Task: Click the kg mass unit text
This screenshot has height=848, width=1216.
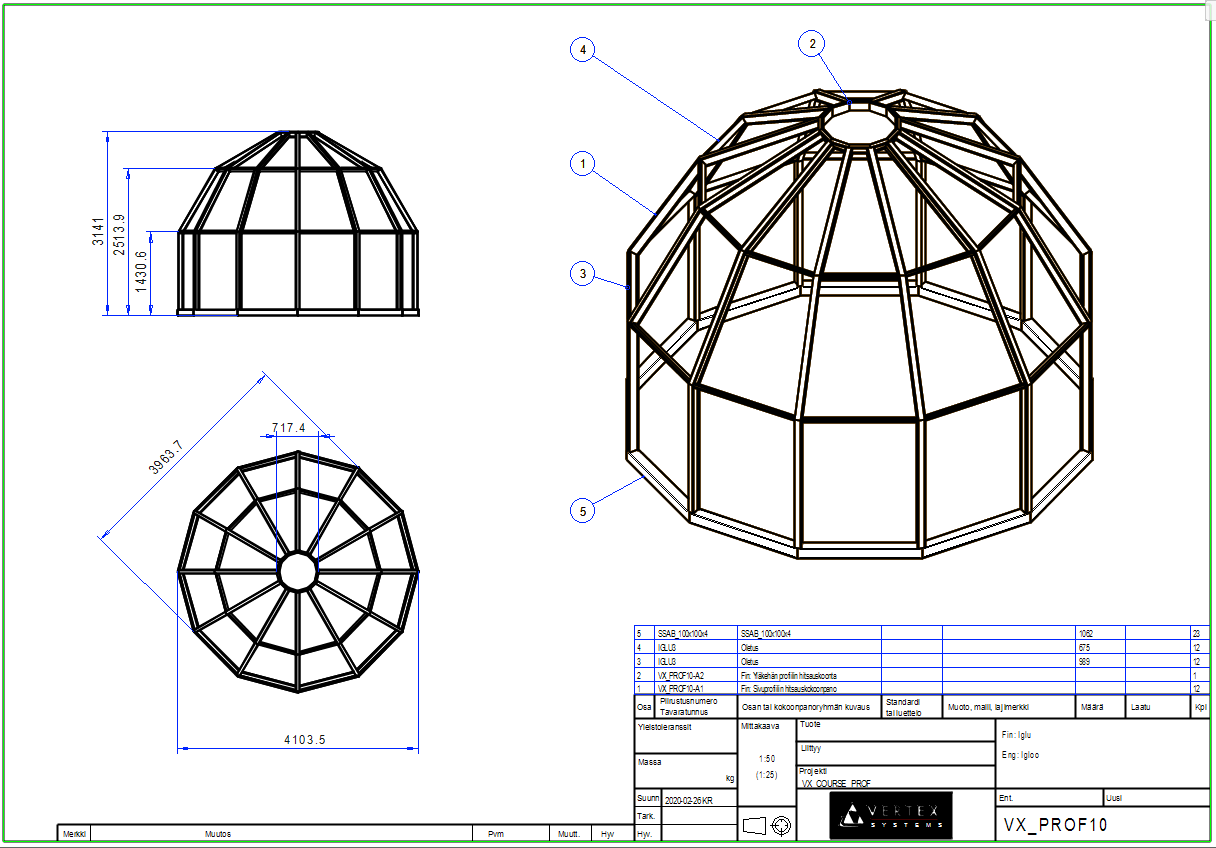Action: pos(729,777)
